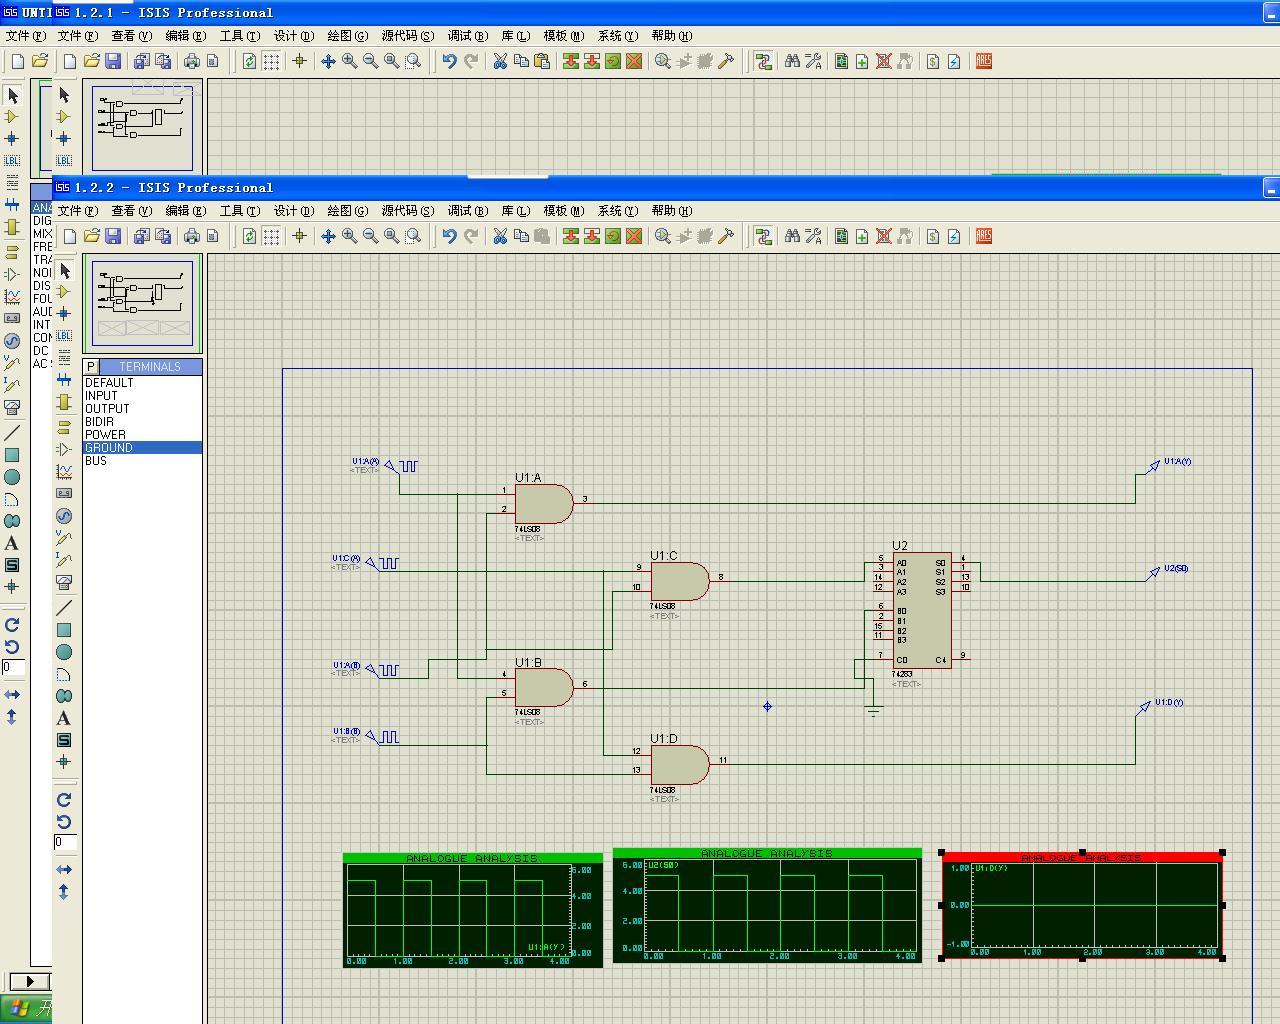Cut selection in 1.2.2 toolbar

coord(500,236)
